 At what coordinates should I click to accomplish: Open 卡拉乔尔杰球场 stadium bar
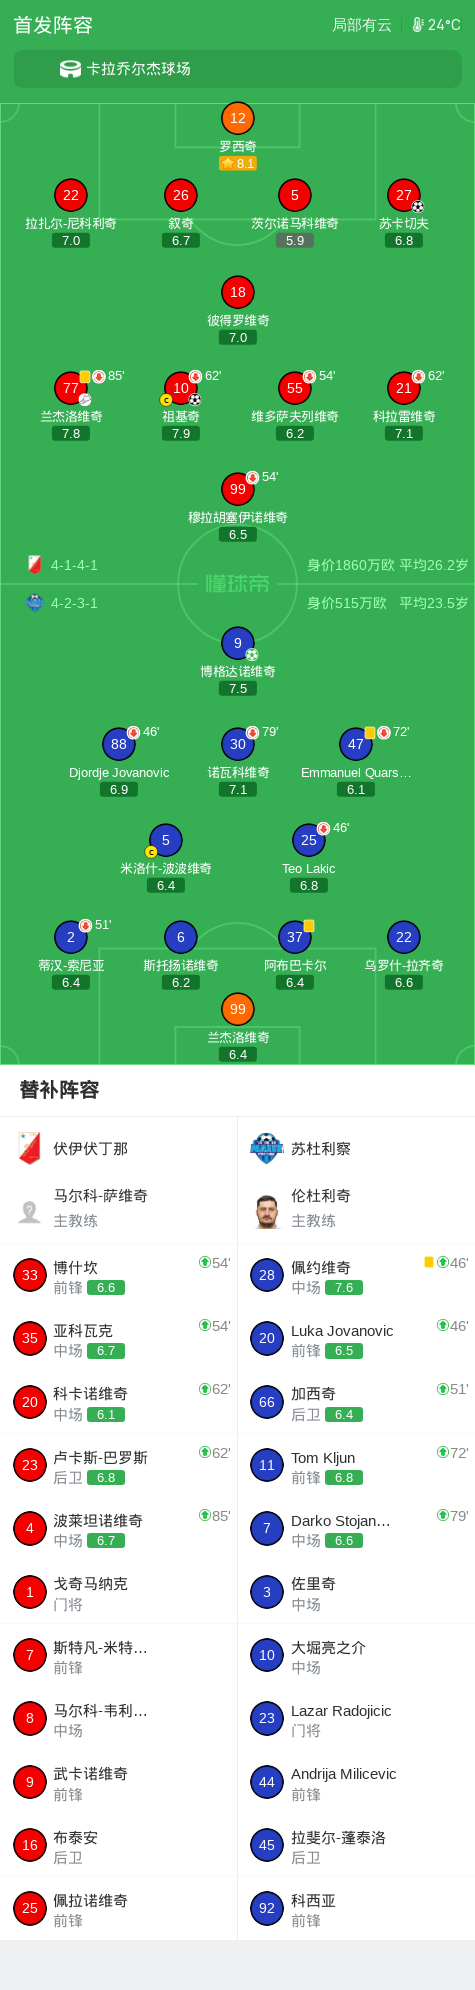[x=238, y=69]
